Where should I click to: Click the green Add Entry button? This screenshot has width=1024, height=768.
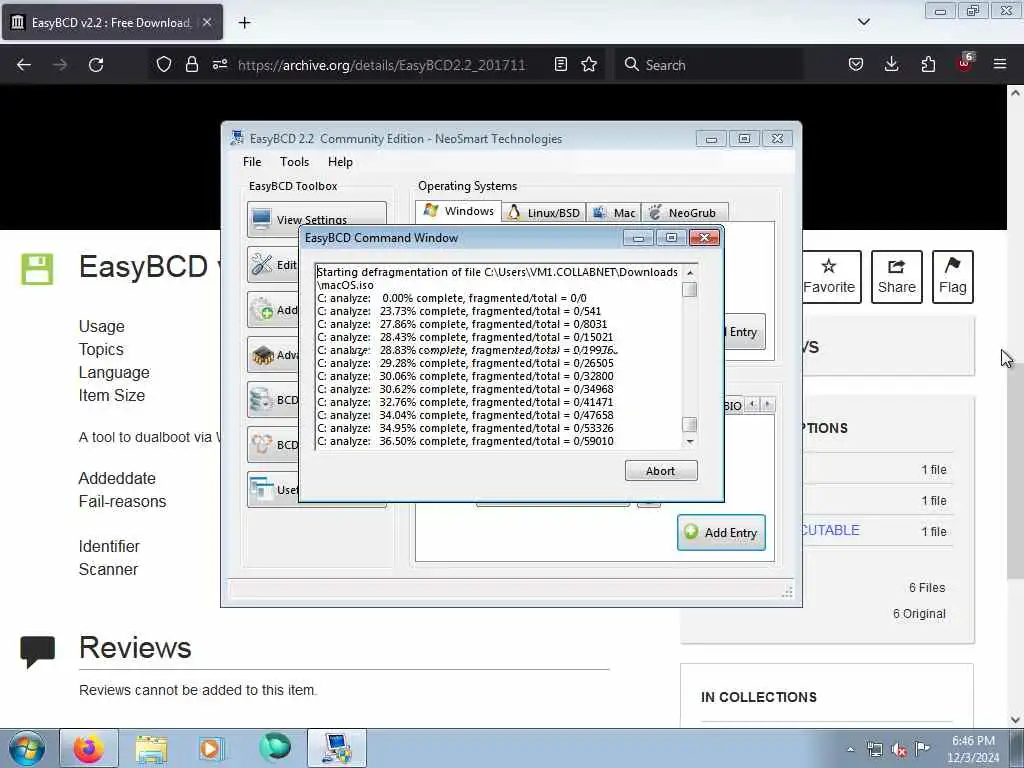point(721,532)
